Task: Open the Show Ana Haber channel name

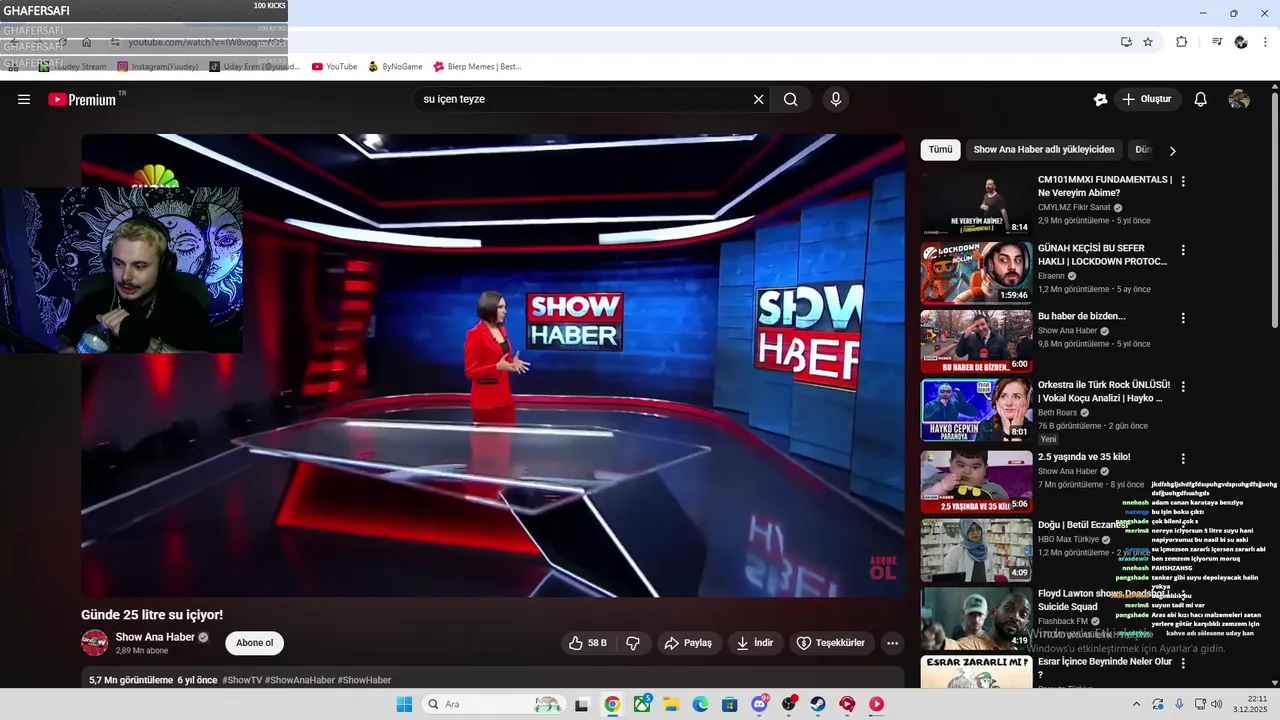Action: (155, 637)
